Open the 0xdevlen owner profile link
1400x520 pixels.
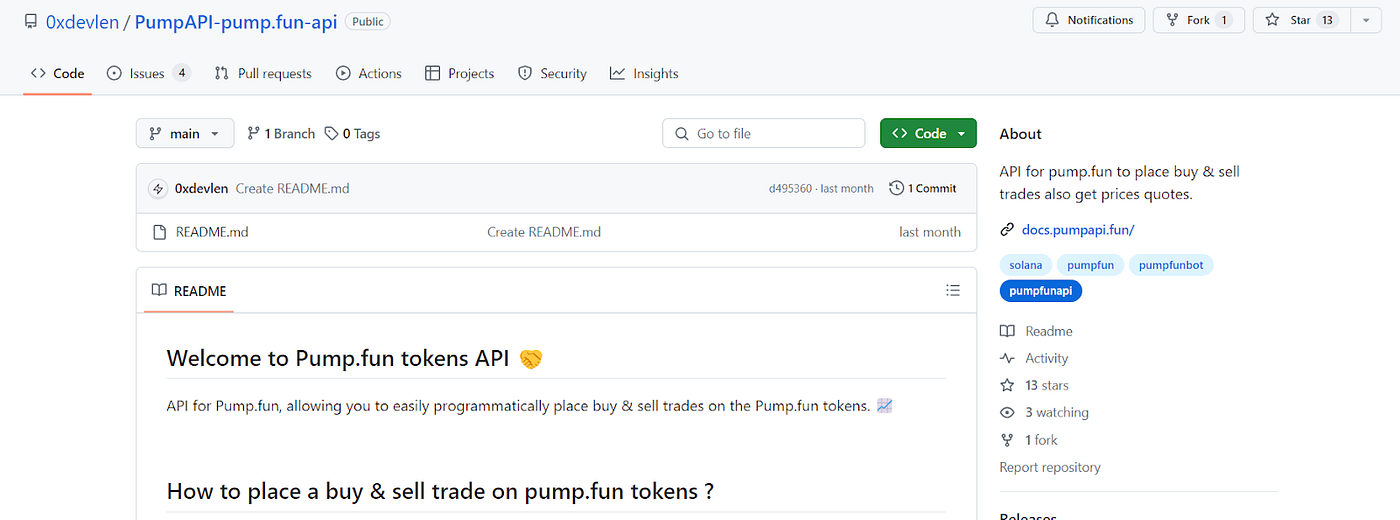coord(82,21)
